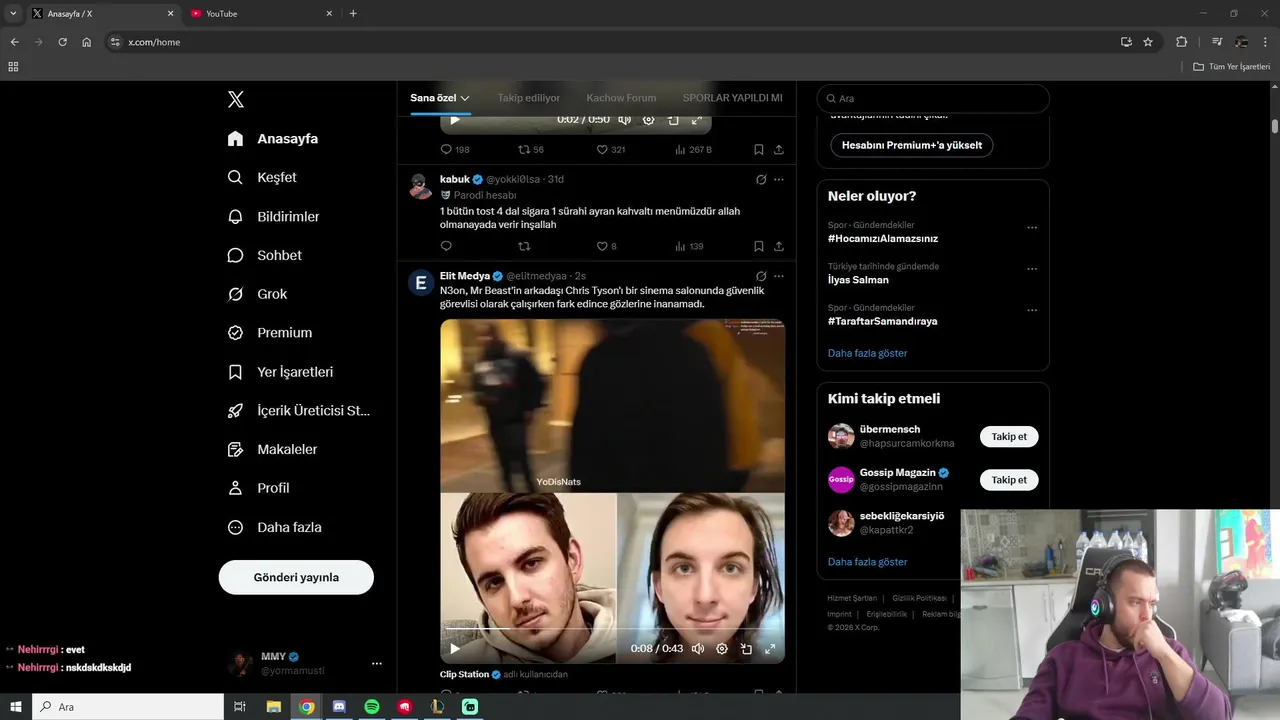Open the #HocamızıAlamazsınız trend
1280x720 pixels.
tap(883, 238)
